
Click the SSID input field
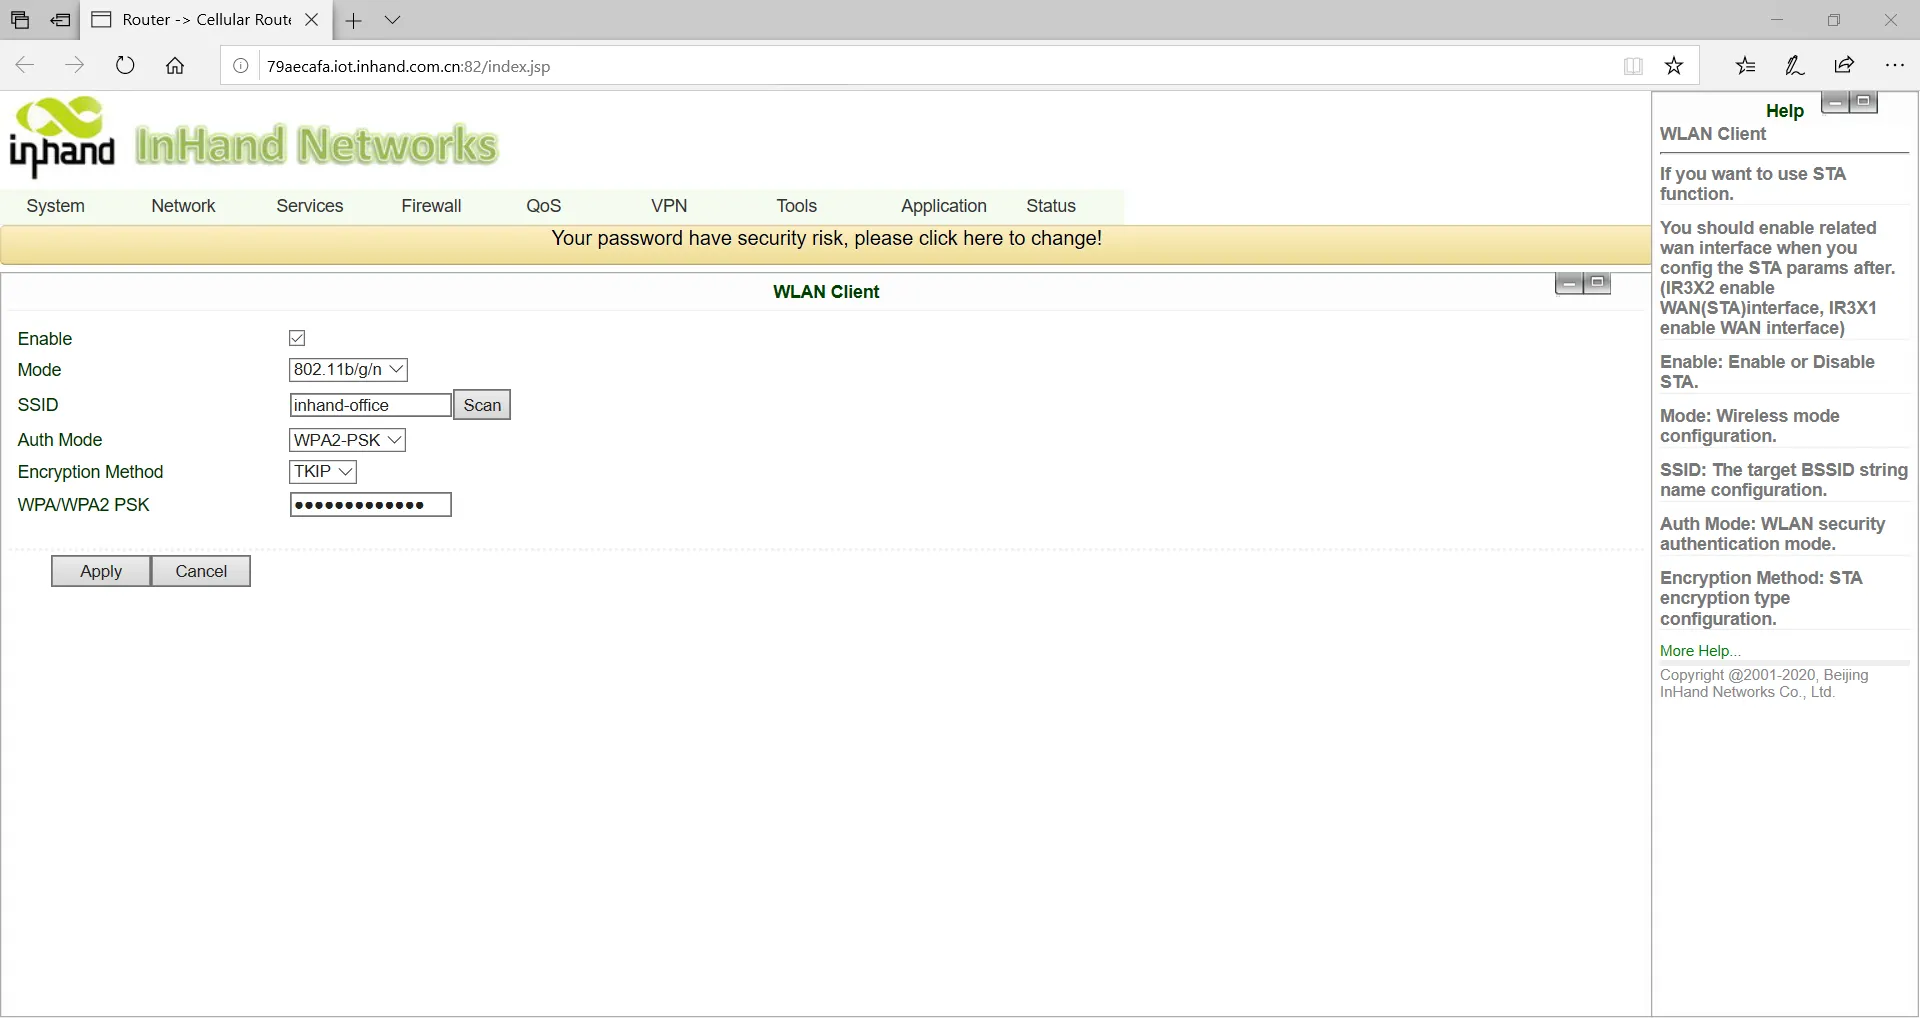coord(370,405)
